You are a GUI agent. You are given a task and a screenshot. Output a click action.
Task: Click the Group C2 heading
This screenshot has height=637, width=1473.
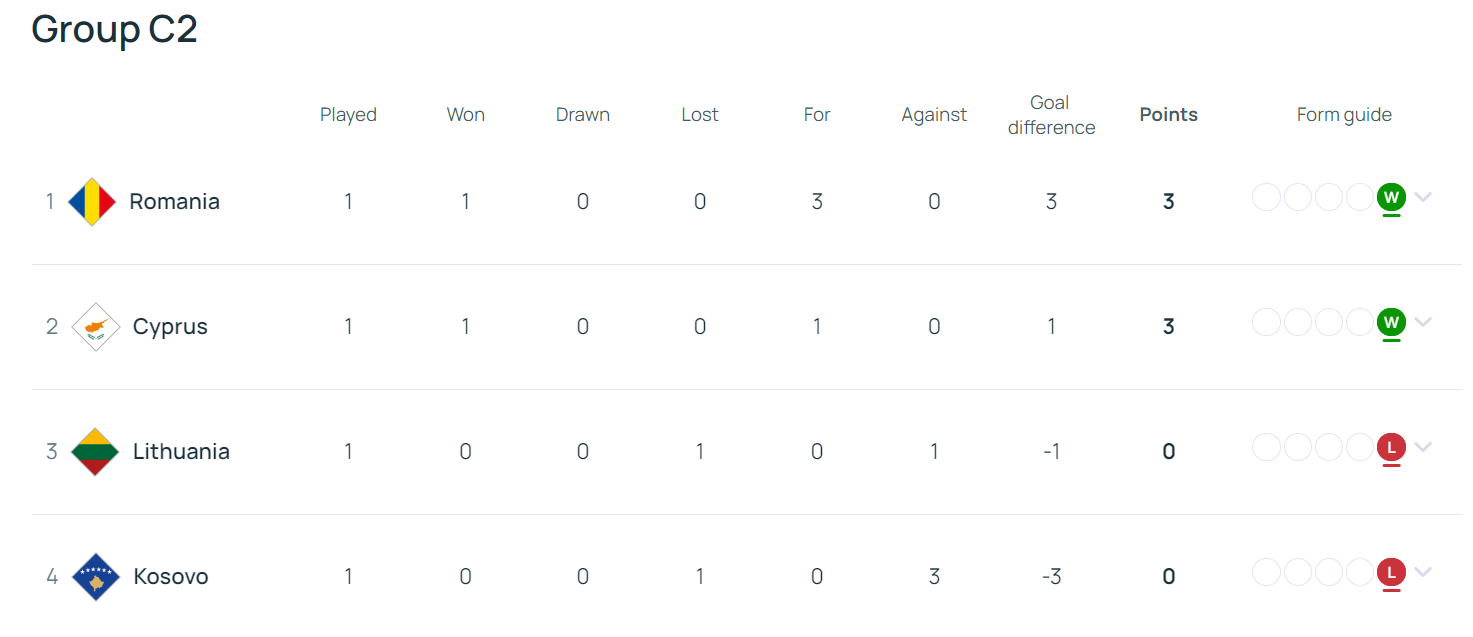tap(114, 30)
